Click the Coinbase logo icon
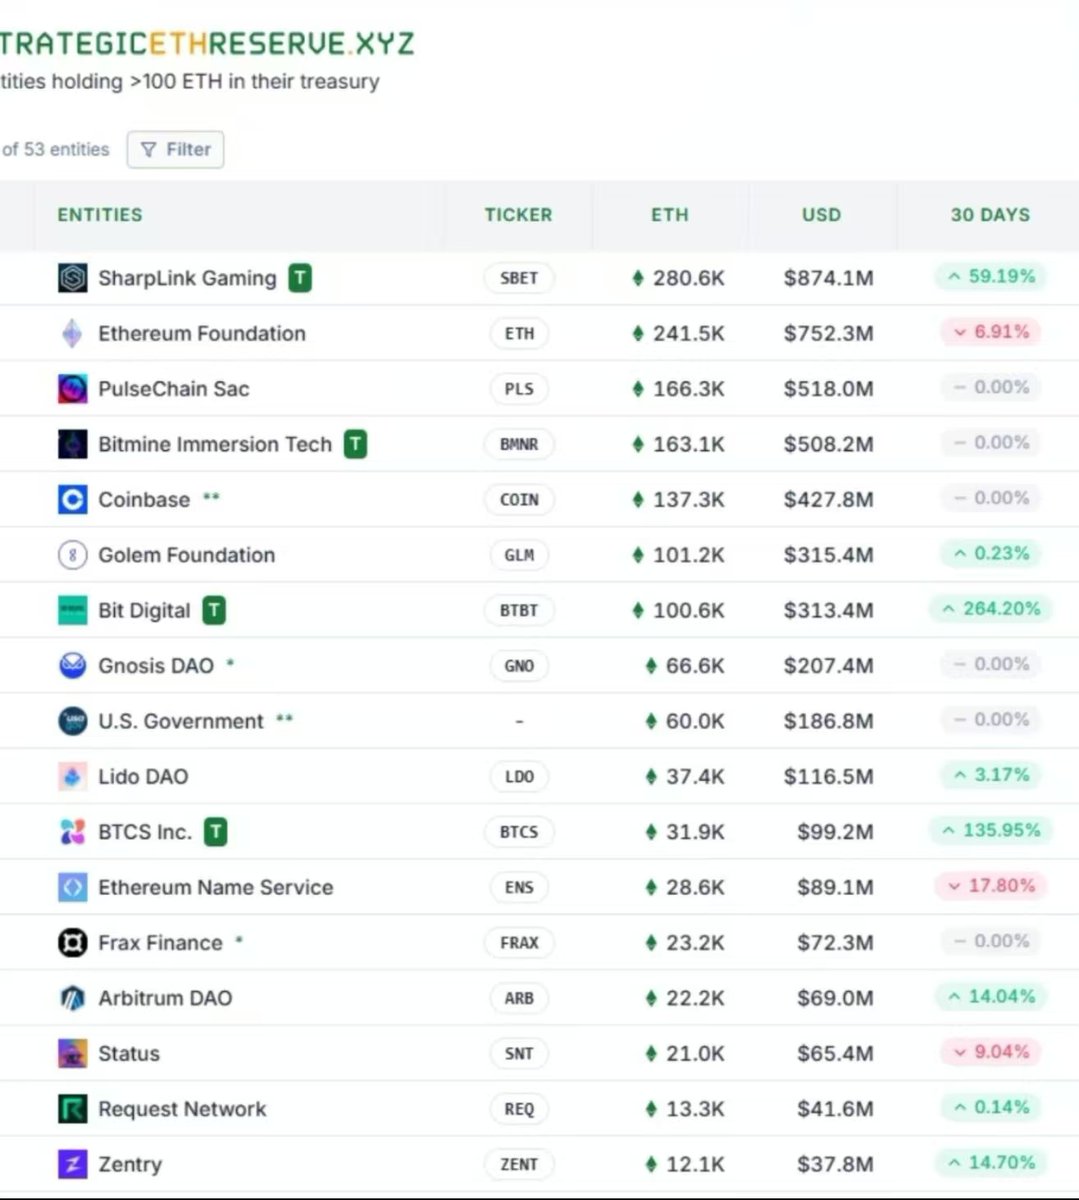This screenshot has height=1200, width=1079. coord(72,500)
